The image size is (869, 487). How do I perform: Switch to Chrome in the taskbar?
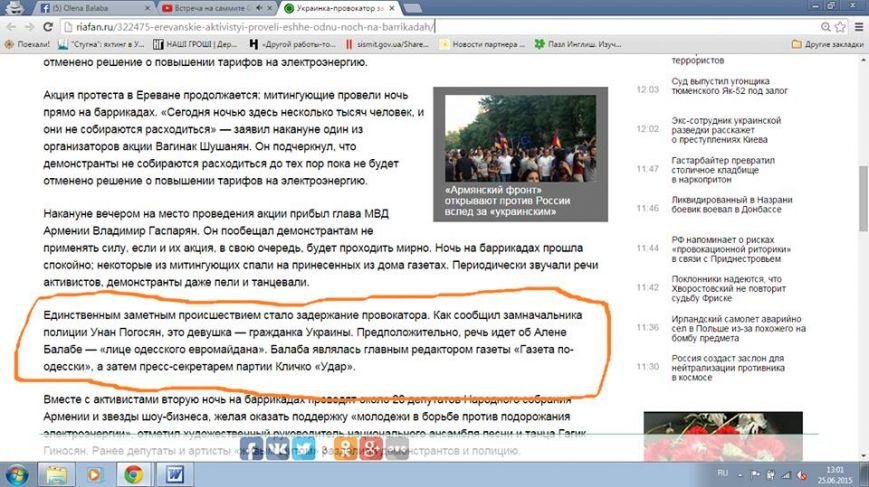click(133, 475)
